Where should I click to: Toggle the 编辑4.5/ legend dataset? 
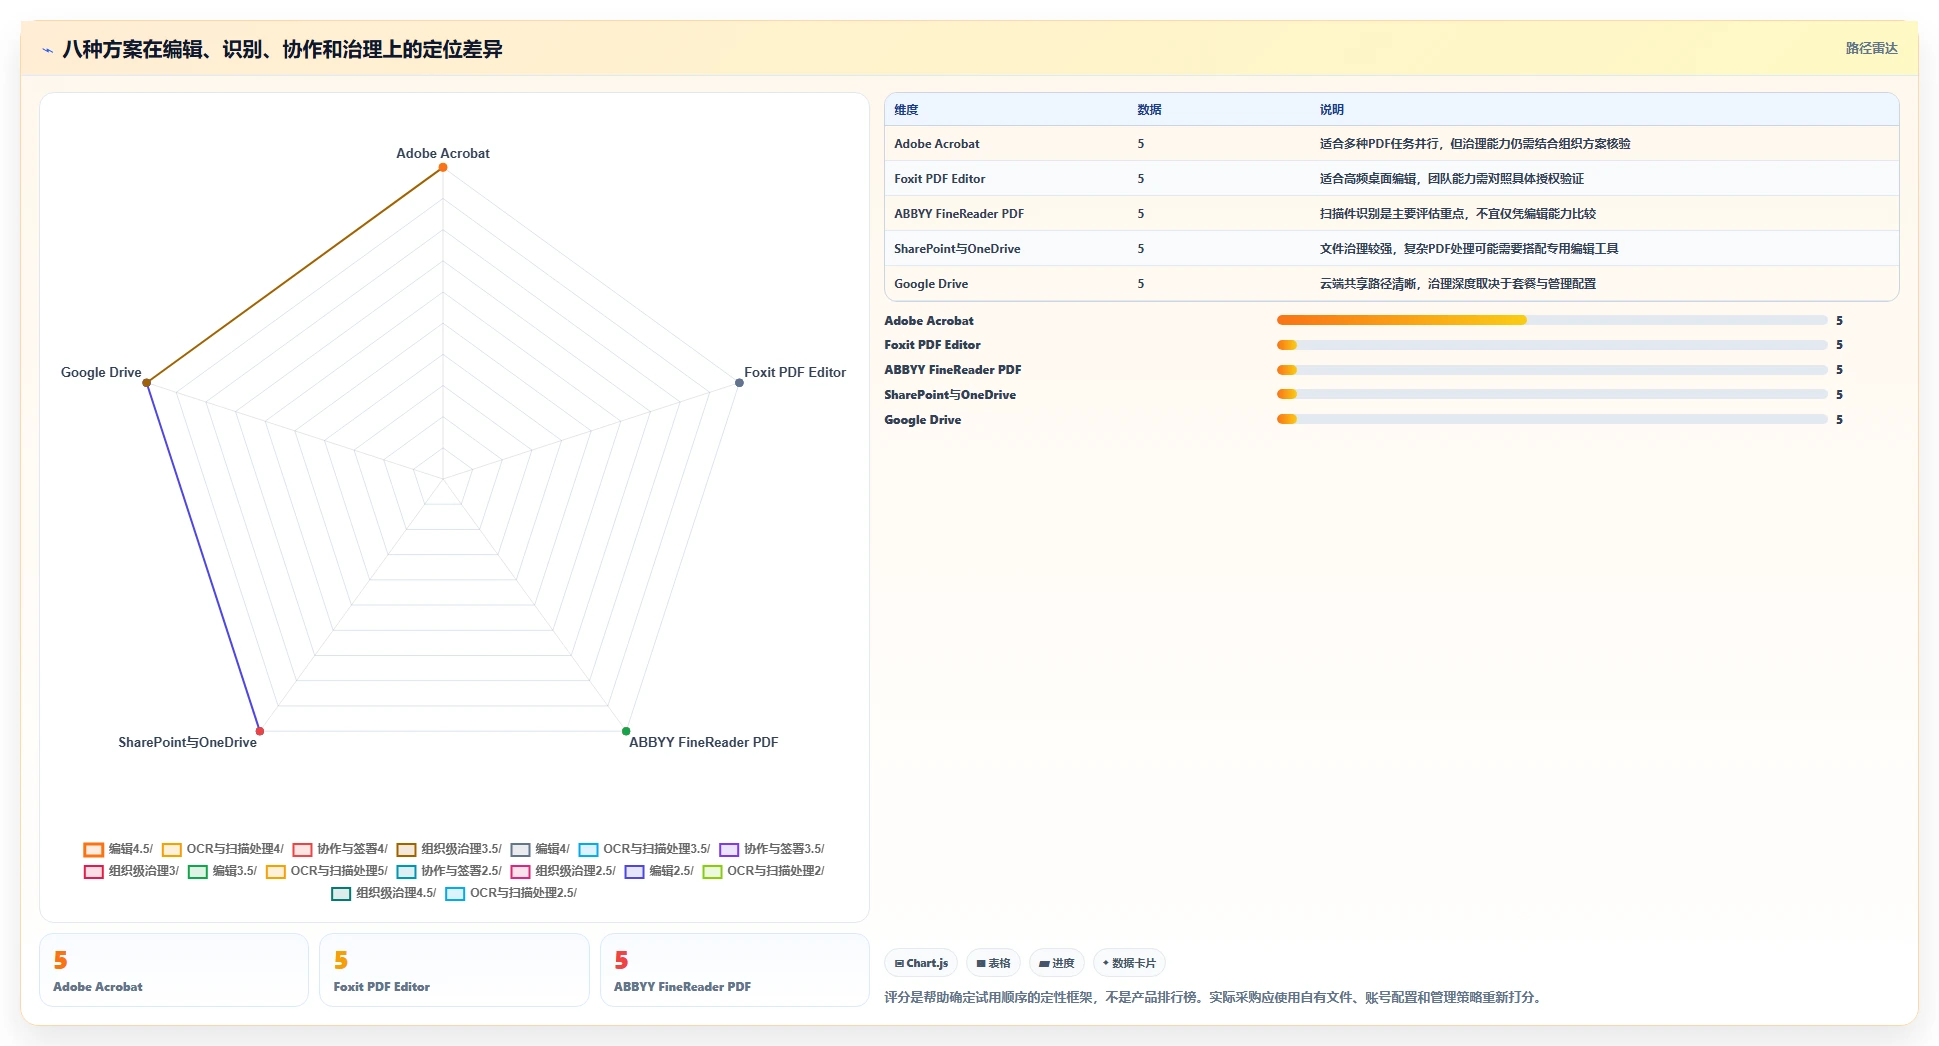[x=118, y=849]
